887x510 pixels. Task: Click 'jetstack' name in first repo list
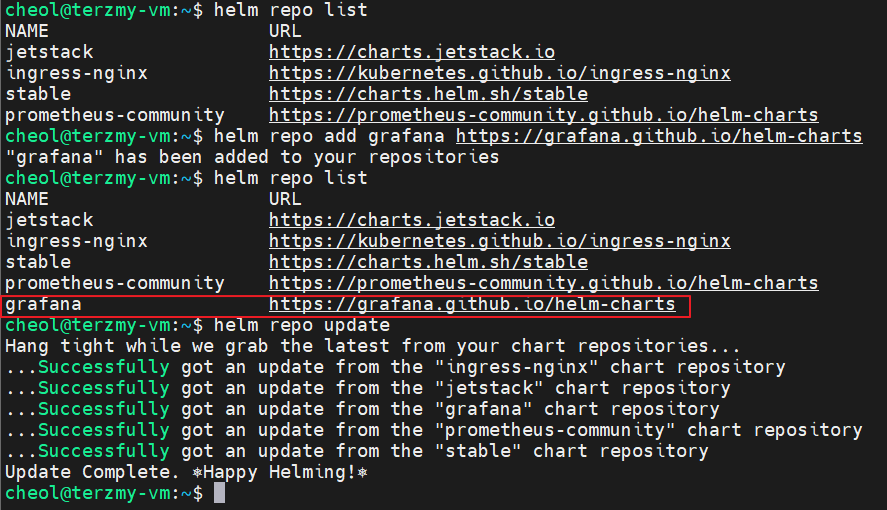[x=49, y=52]
